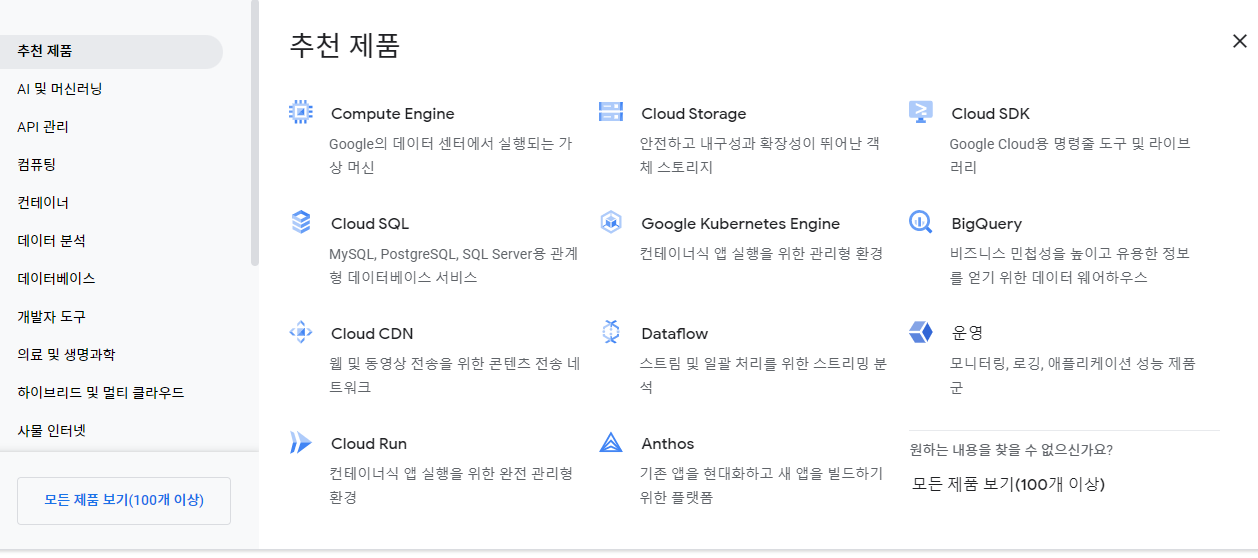Click the 모든 제품 보기(100개 이상) link under 운영

click(x=1009, y=484)
